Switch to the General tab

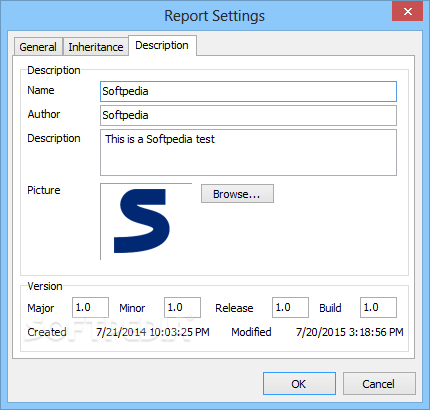38,47
